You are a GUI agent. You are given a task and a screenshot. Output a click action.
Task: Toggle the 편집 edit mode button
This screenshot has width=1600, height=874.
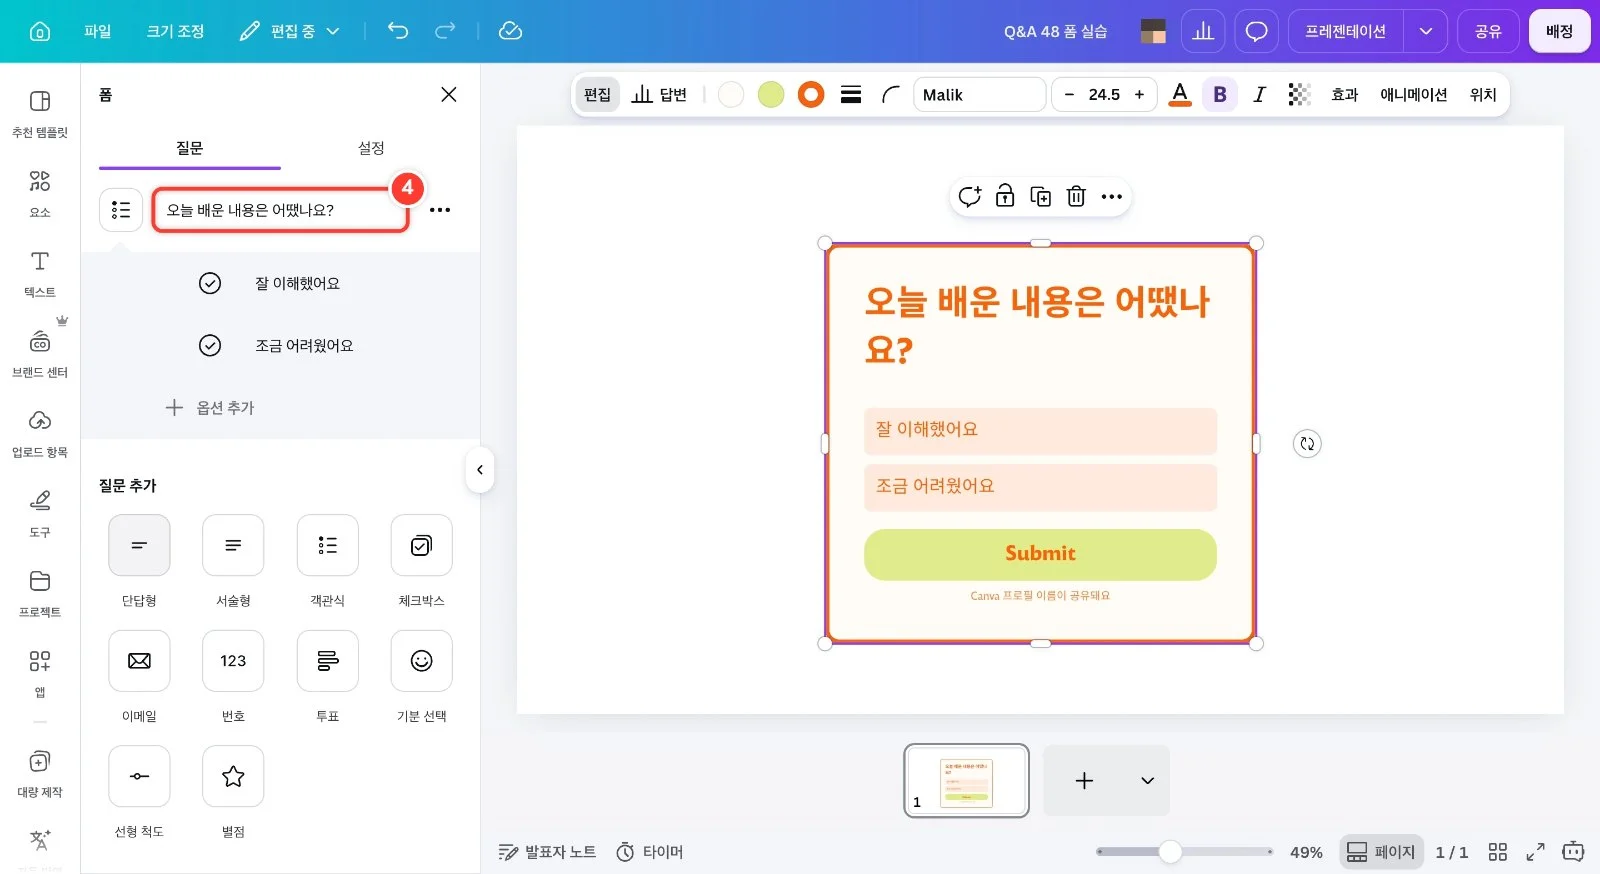597,94
